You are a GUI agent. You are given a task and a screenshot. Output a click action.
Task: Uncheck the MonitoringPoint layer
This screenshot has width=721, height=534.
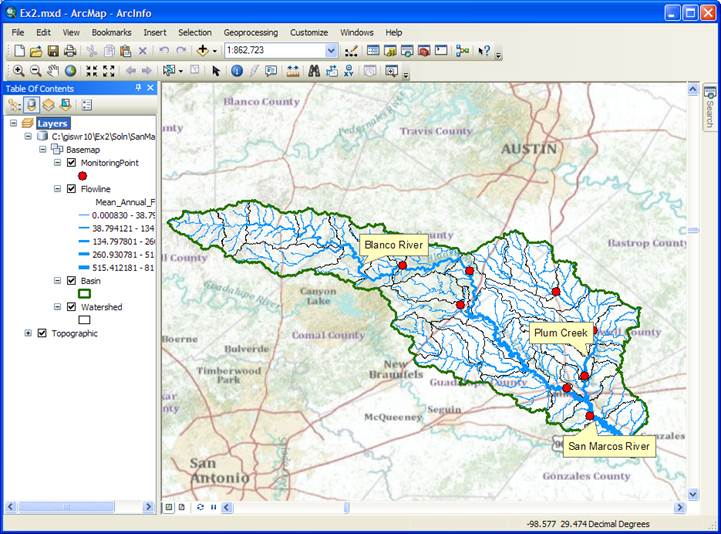click(x=71, y=162)
